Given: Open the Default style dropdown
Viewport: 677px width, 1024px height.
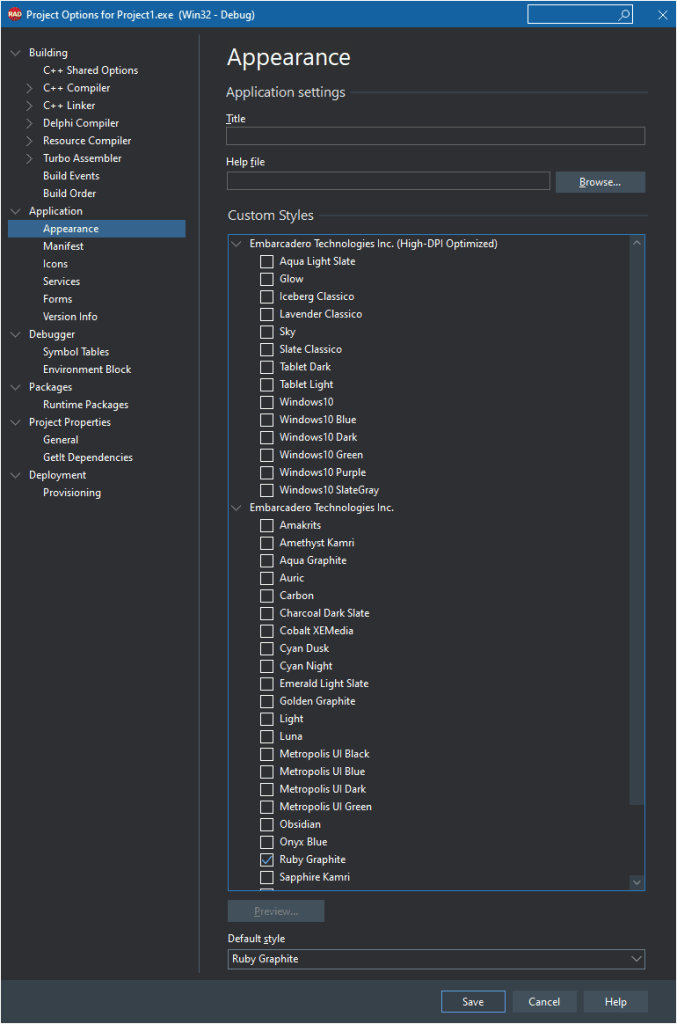Looking at the screenshot, I should coord(636,959).
